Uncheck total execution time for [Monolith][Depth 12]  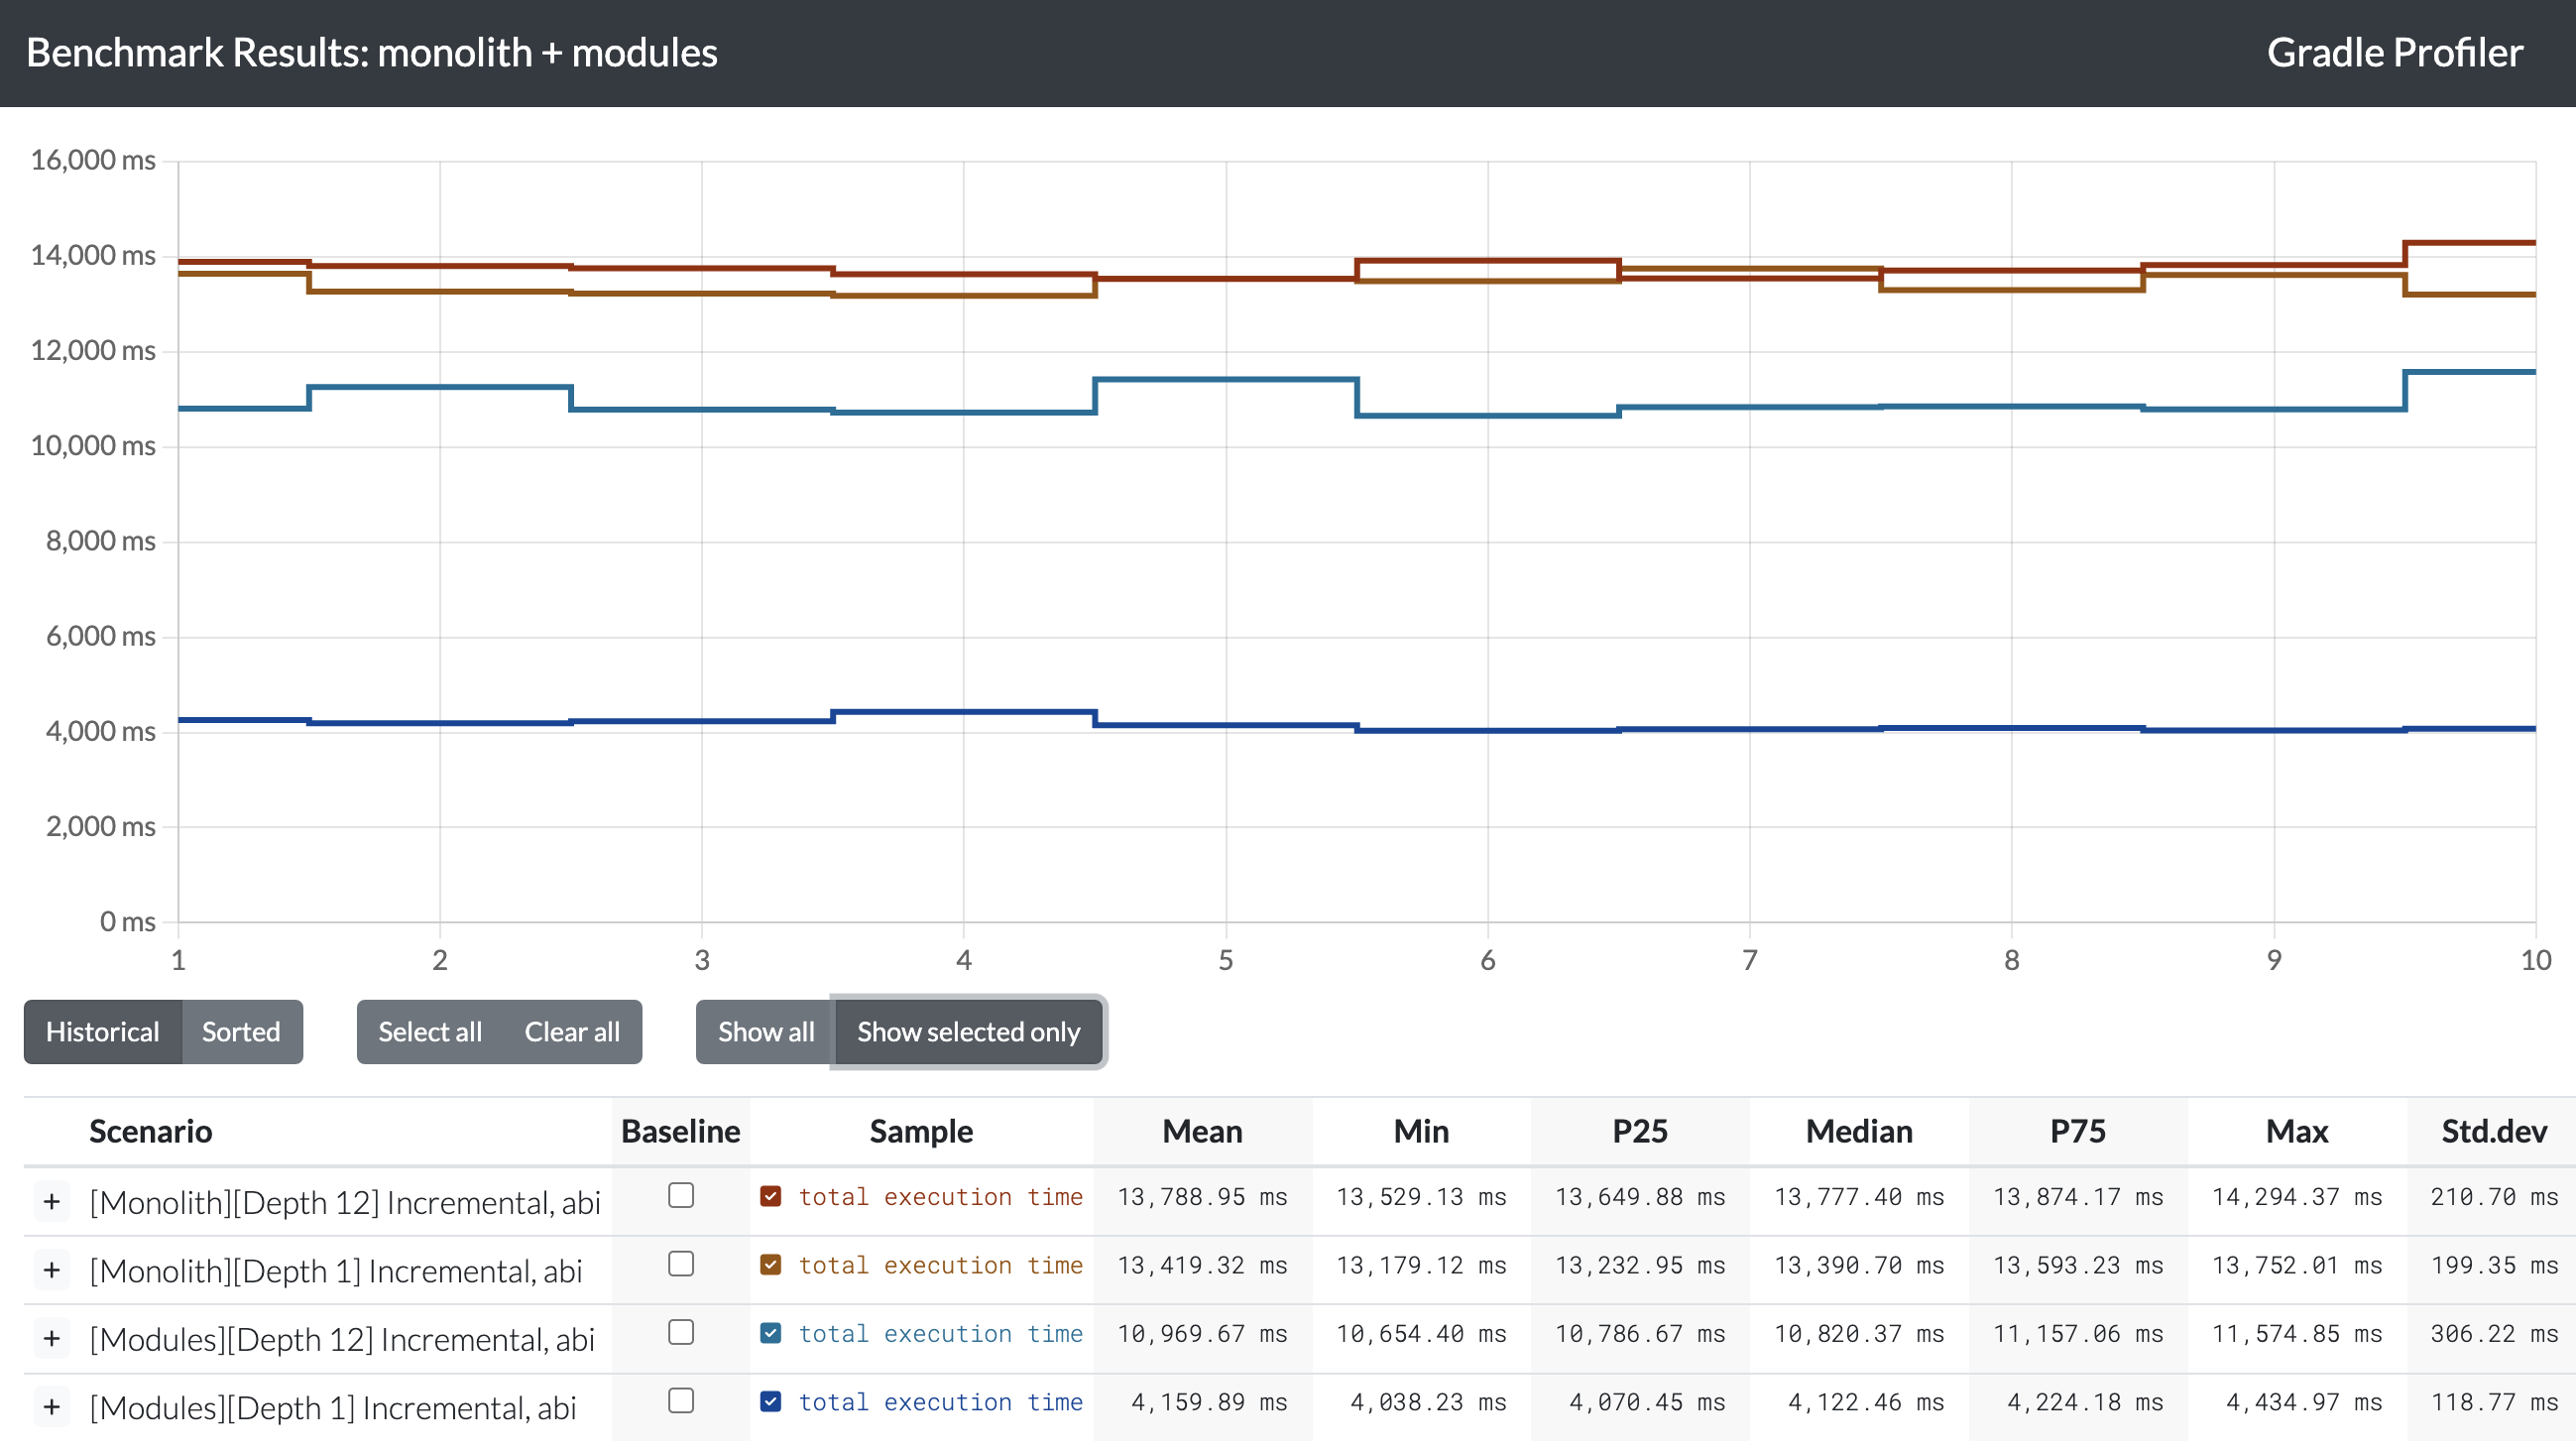[771, 1196]
